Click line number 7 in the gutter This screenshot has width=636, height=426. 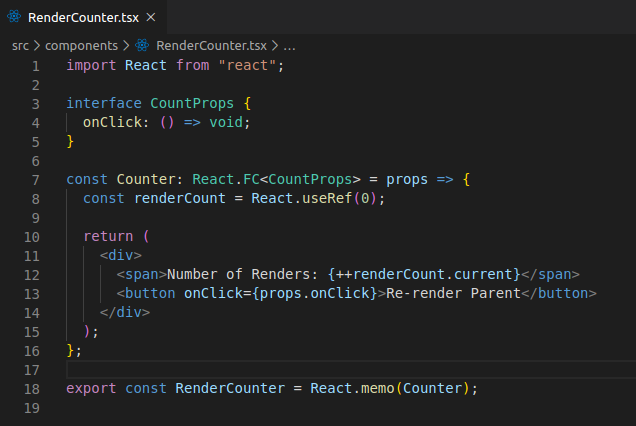pyautogui.click(x=35, y=179)
